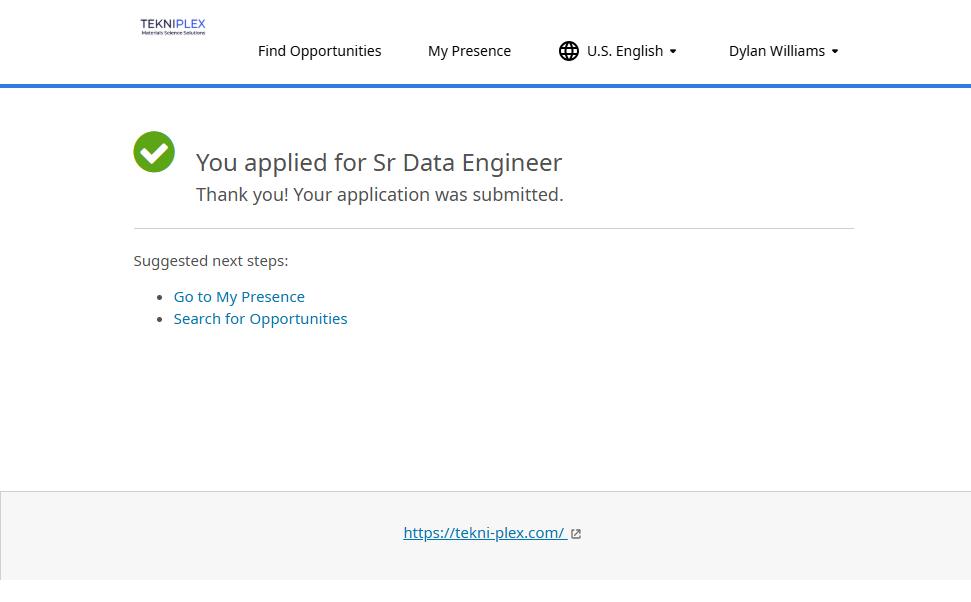This screenshot has height=602, width=971.
Task: Click the green success checkmark icon
Action: click(154, 152)
